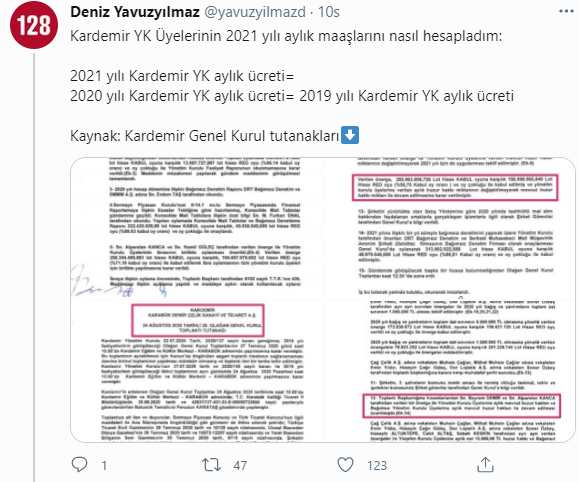Open the share tweet icon
Image resolution: width=579 pixels, height=482 pixels.
(485, 464)
